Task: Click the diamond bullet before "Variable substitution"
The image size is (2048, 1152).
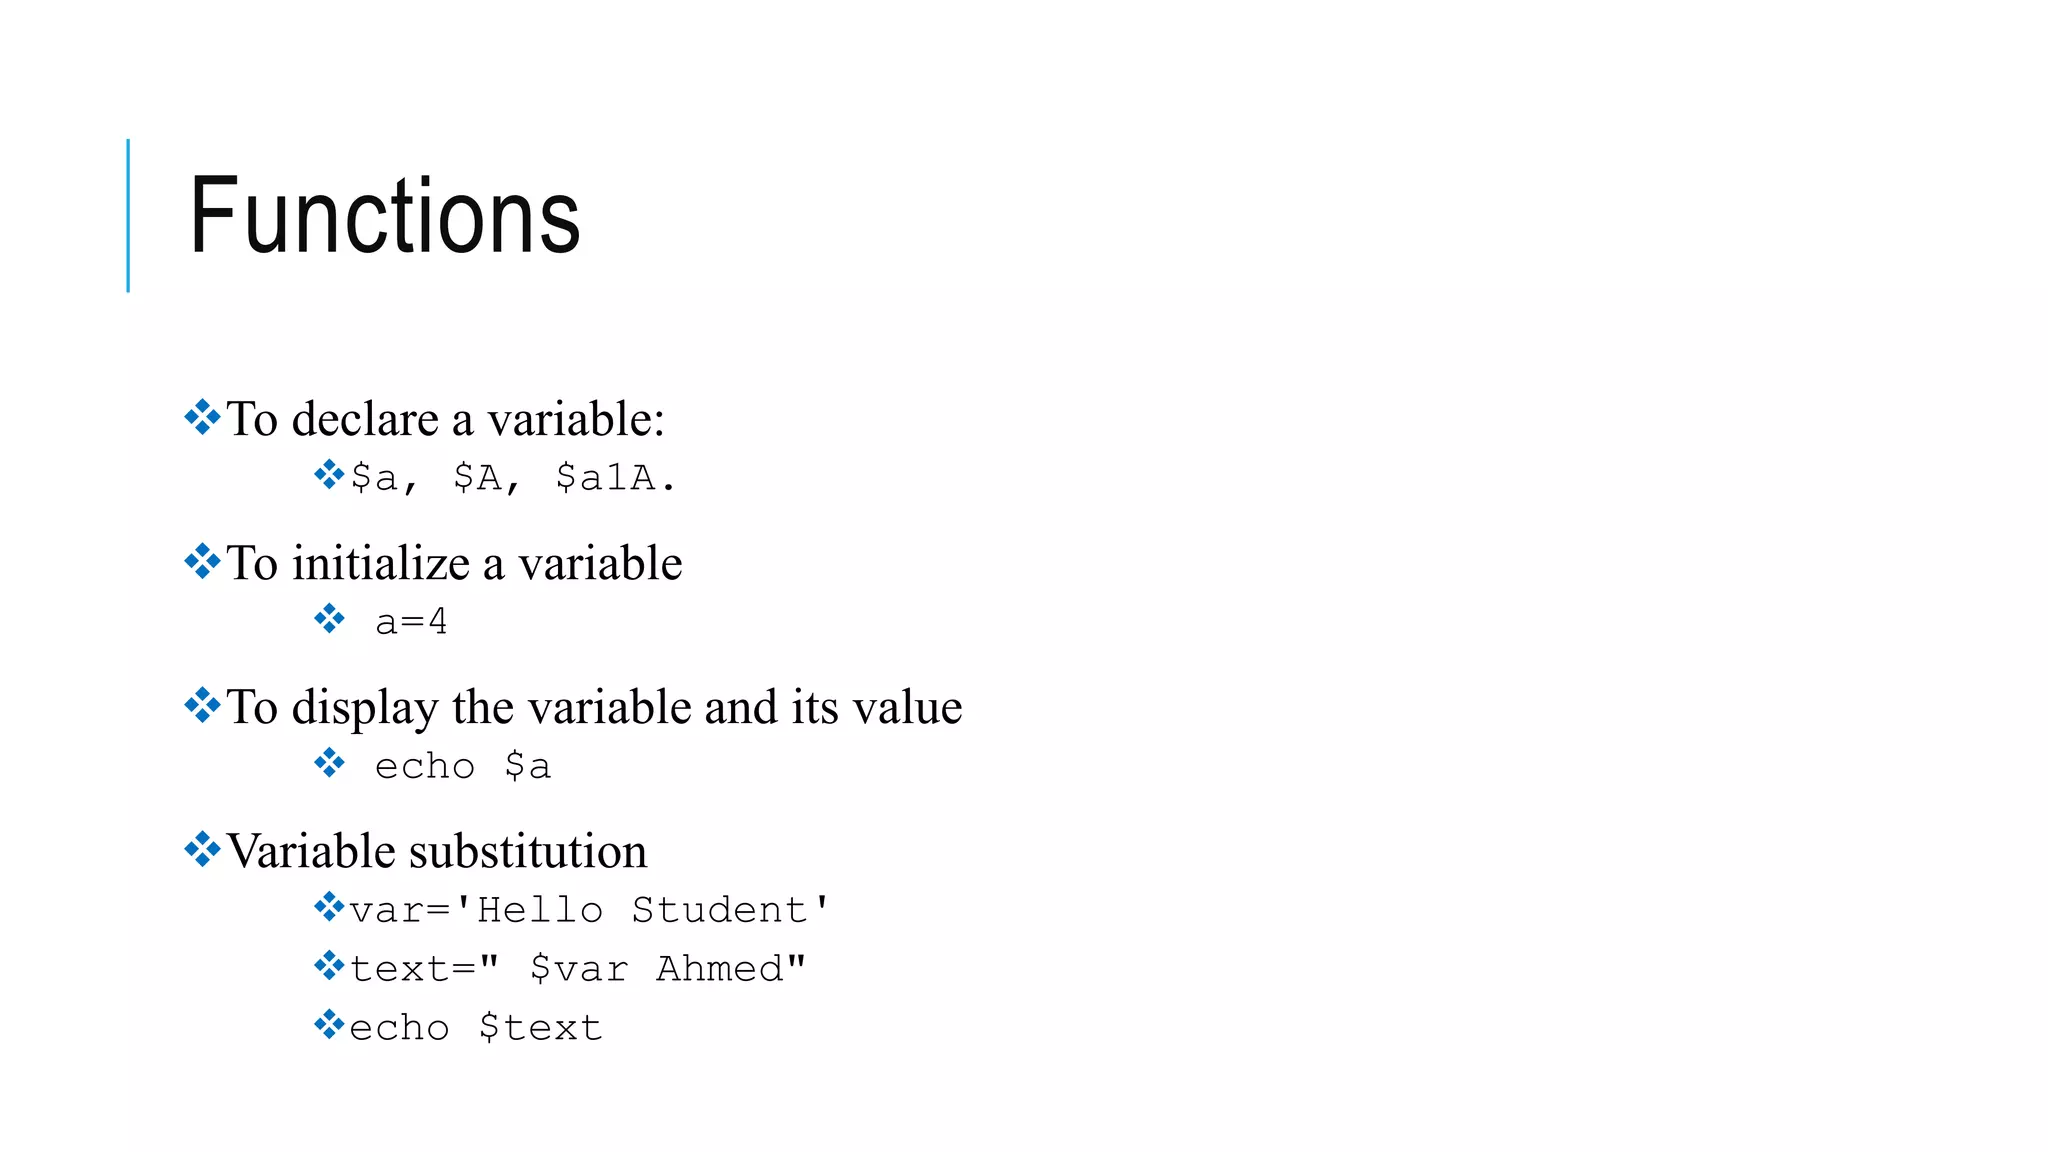Action: [202, 849]
